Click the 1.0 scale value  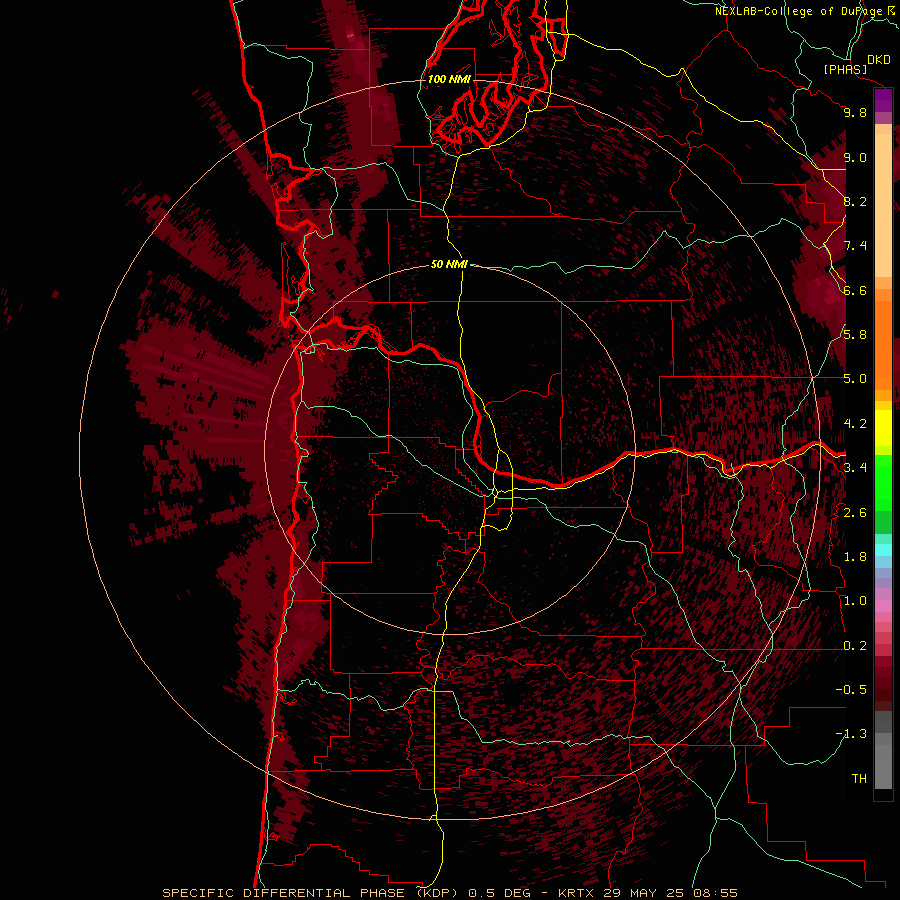(855, 601)
